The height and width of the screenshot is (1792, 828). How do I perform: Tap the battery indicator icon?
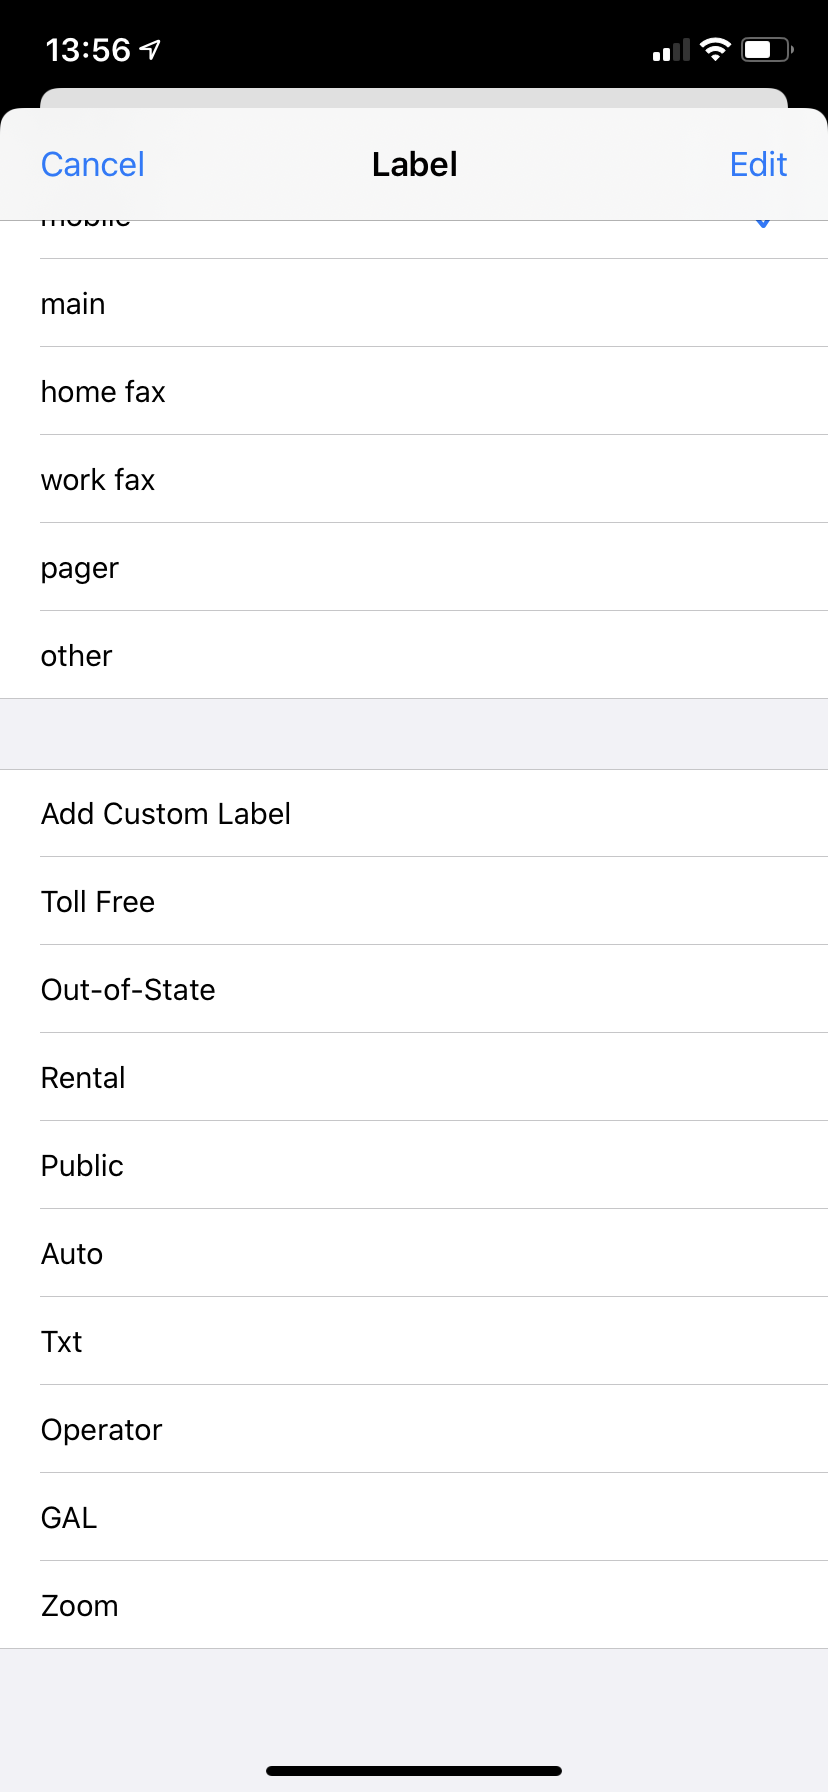(767, 49)
